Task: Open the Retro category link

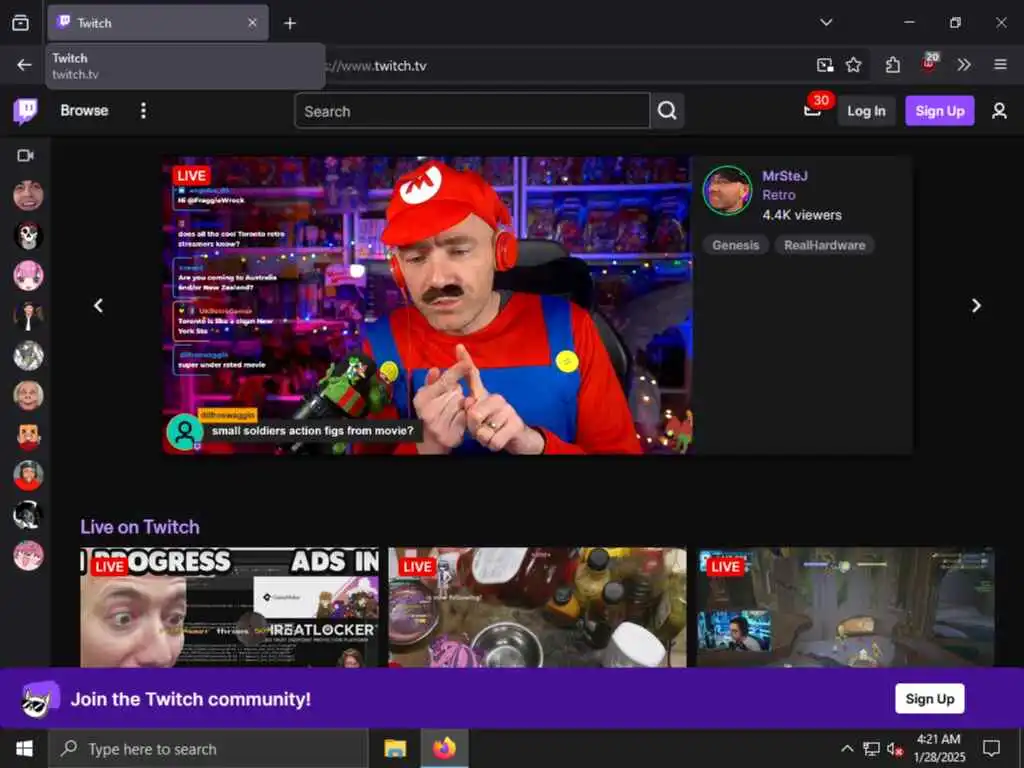Action: coord(778,195)
